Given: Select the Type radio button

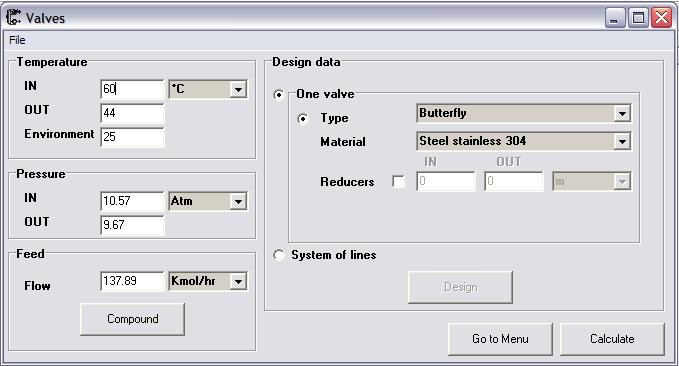Looking at the screenshot, I should click(303, 118).
